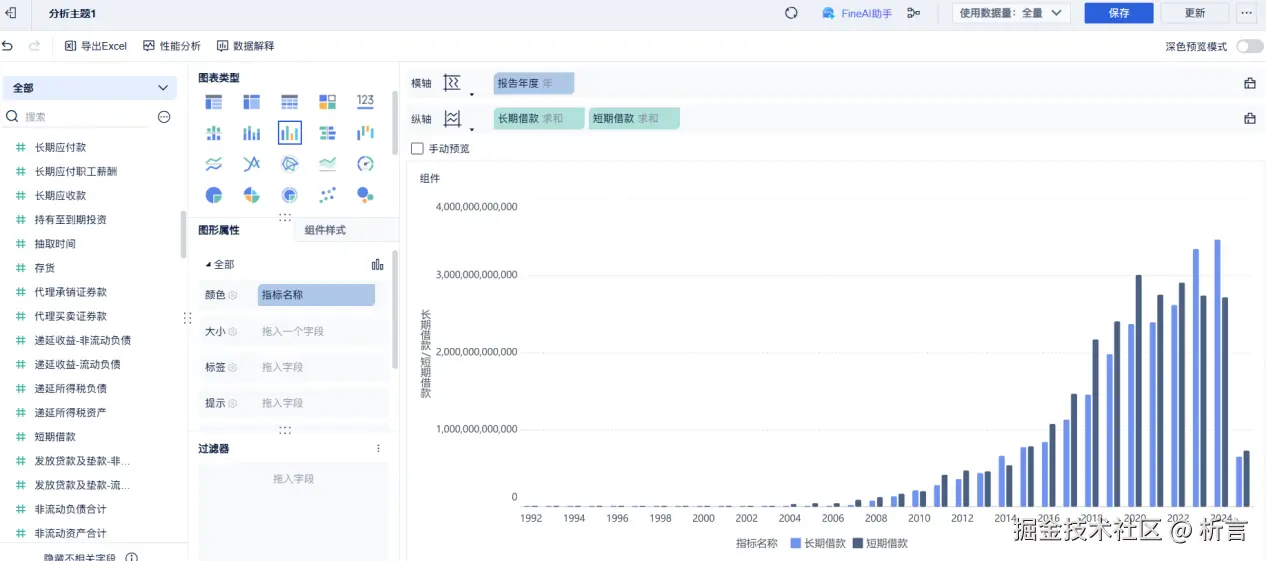The image size is (1266, 561).
Task: Click the 导出Excel toolbar item
Action: point(96,46)
